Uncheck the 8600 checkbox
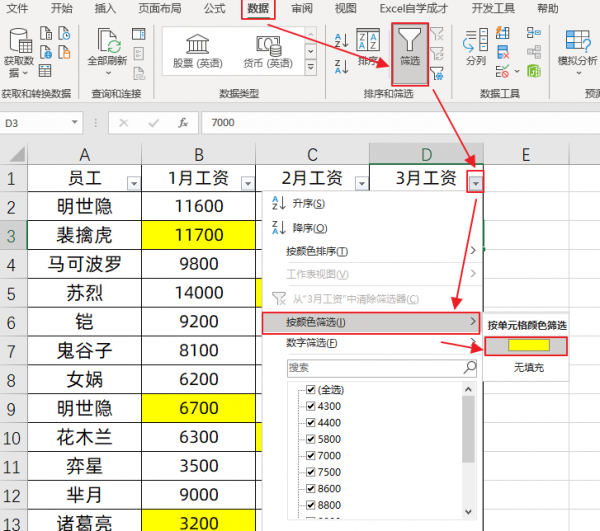Screen dimensions: 600x531 [311, 489]
